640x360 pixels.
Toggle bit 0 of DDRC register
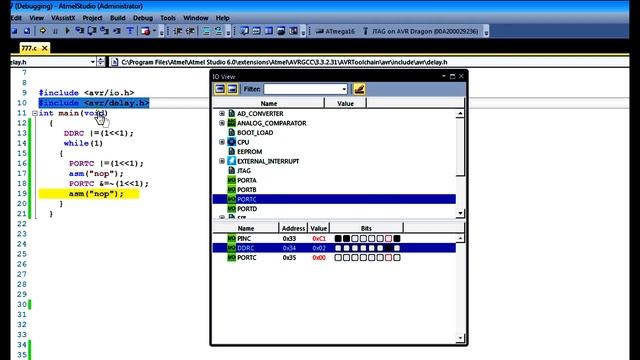(397, 248)
